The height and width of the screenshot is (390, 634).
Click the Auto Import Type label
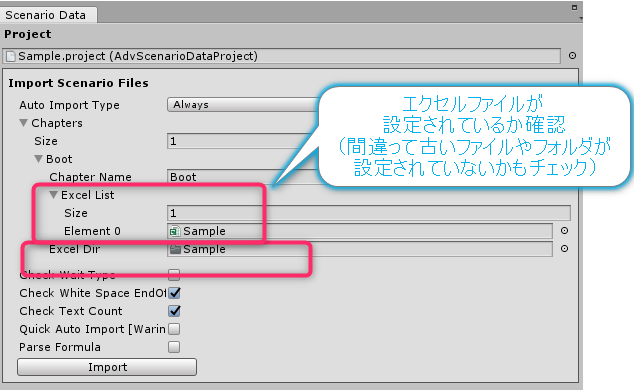pyautogui.click(x=69, y=105)
